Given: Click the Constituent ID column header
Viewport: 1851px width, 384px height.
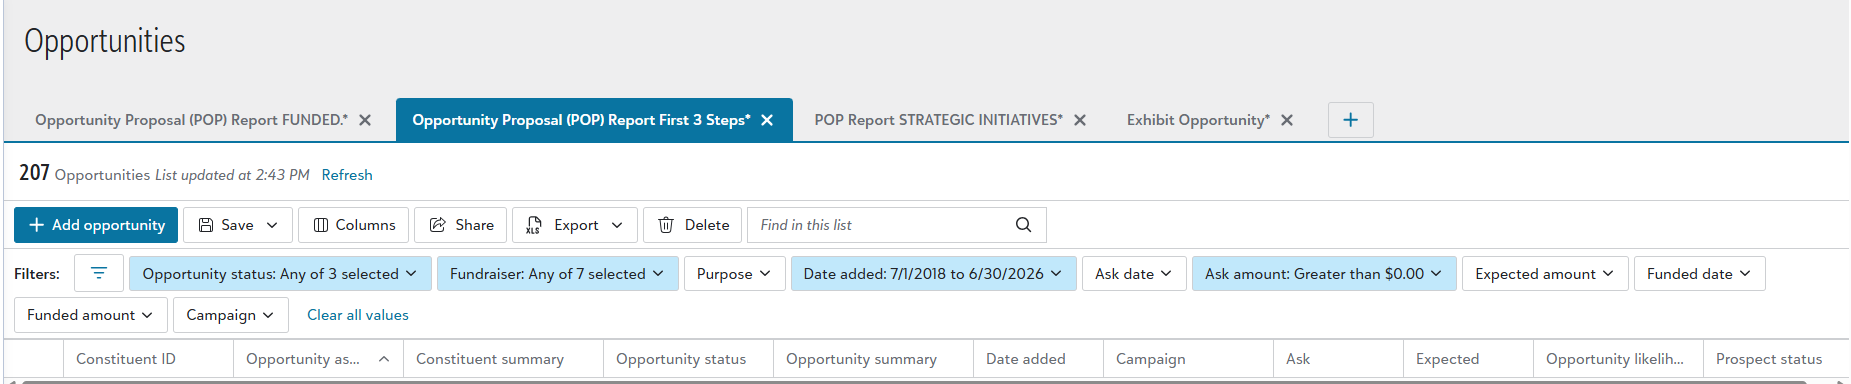Looking at the screenshot, I should [148, 359].
